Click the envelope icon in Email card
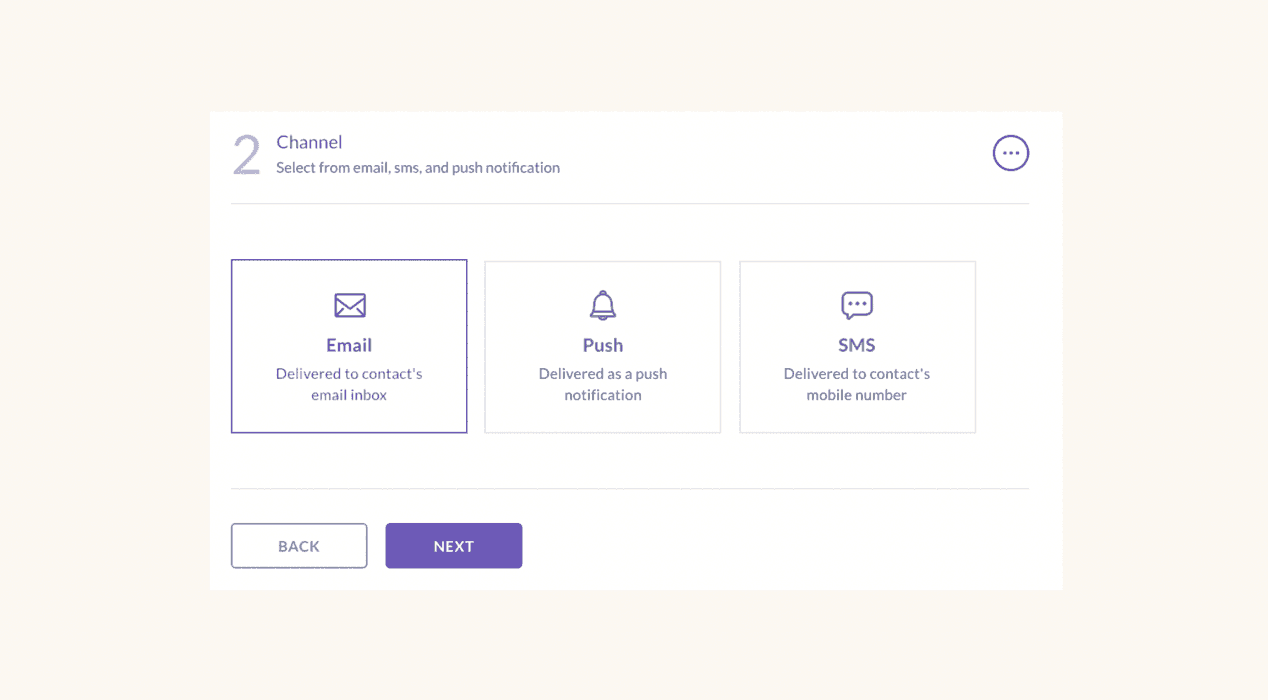Screen dimensions: 1268x700 tap(349, 305)
